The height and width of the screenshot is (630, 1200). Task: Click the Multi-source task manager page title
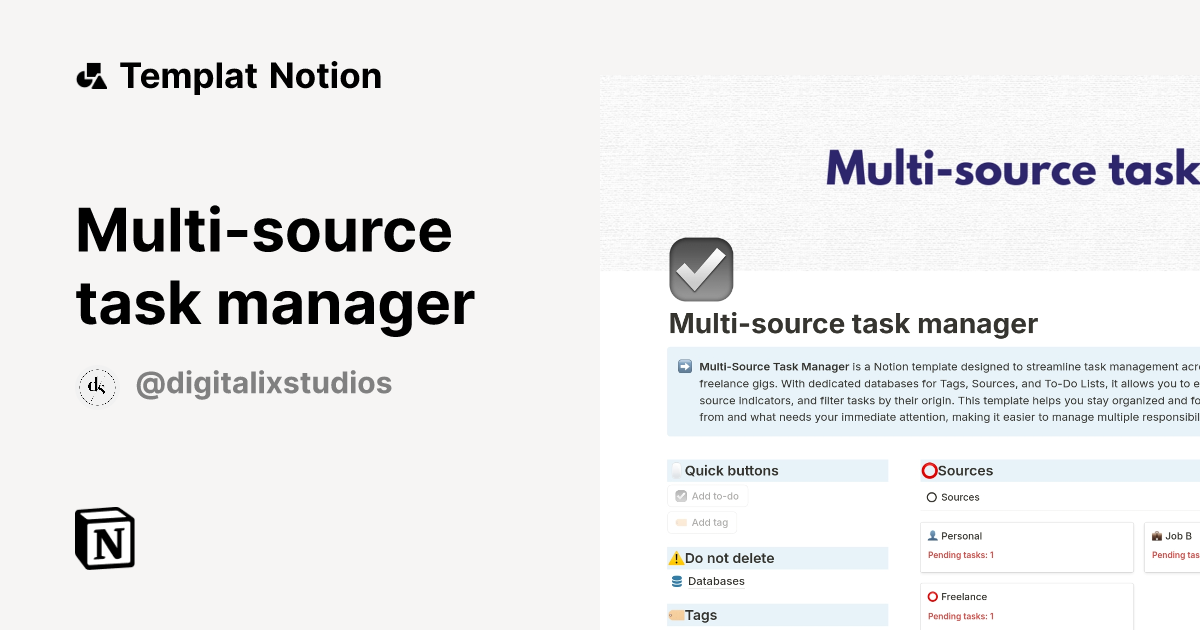click(x=851, y=323)
